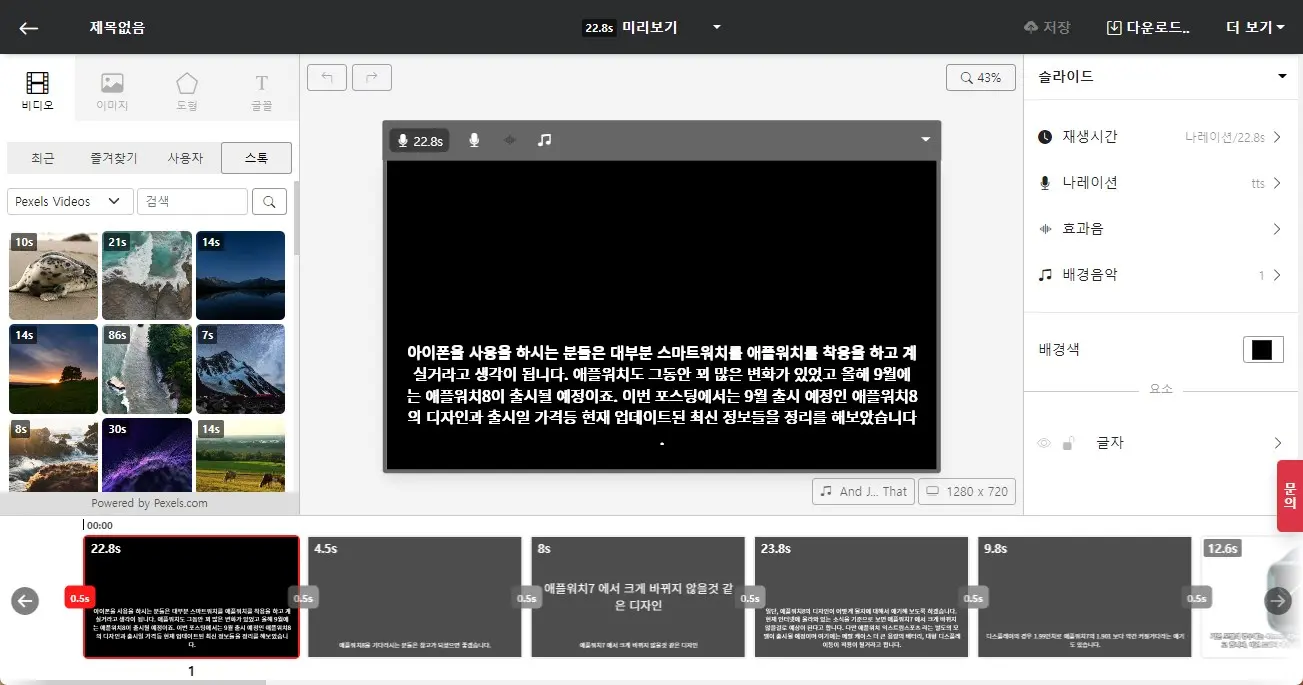Click the undo arrow button

coord(327,77)
